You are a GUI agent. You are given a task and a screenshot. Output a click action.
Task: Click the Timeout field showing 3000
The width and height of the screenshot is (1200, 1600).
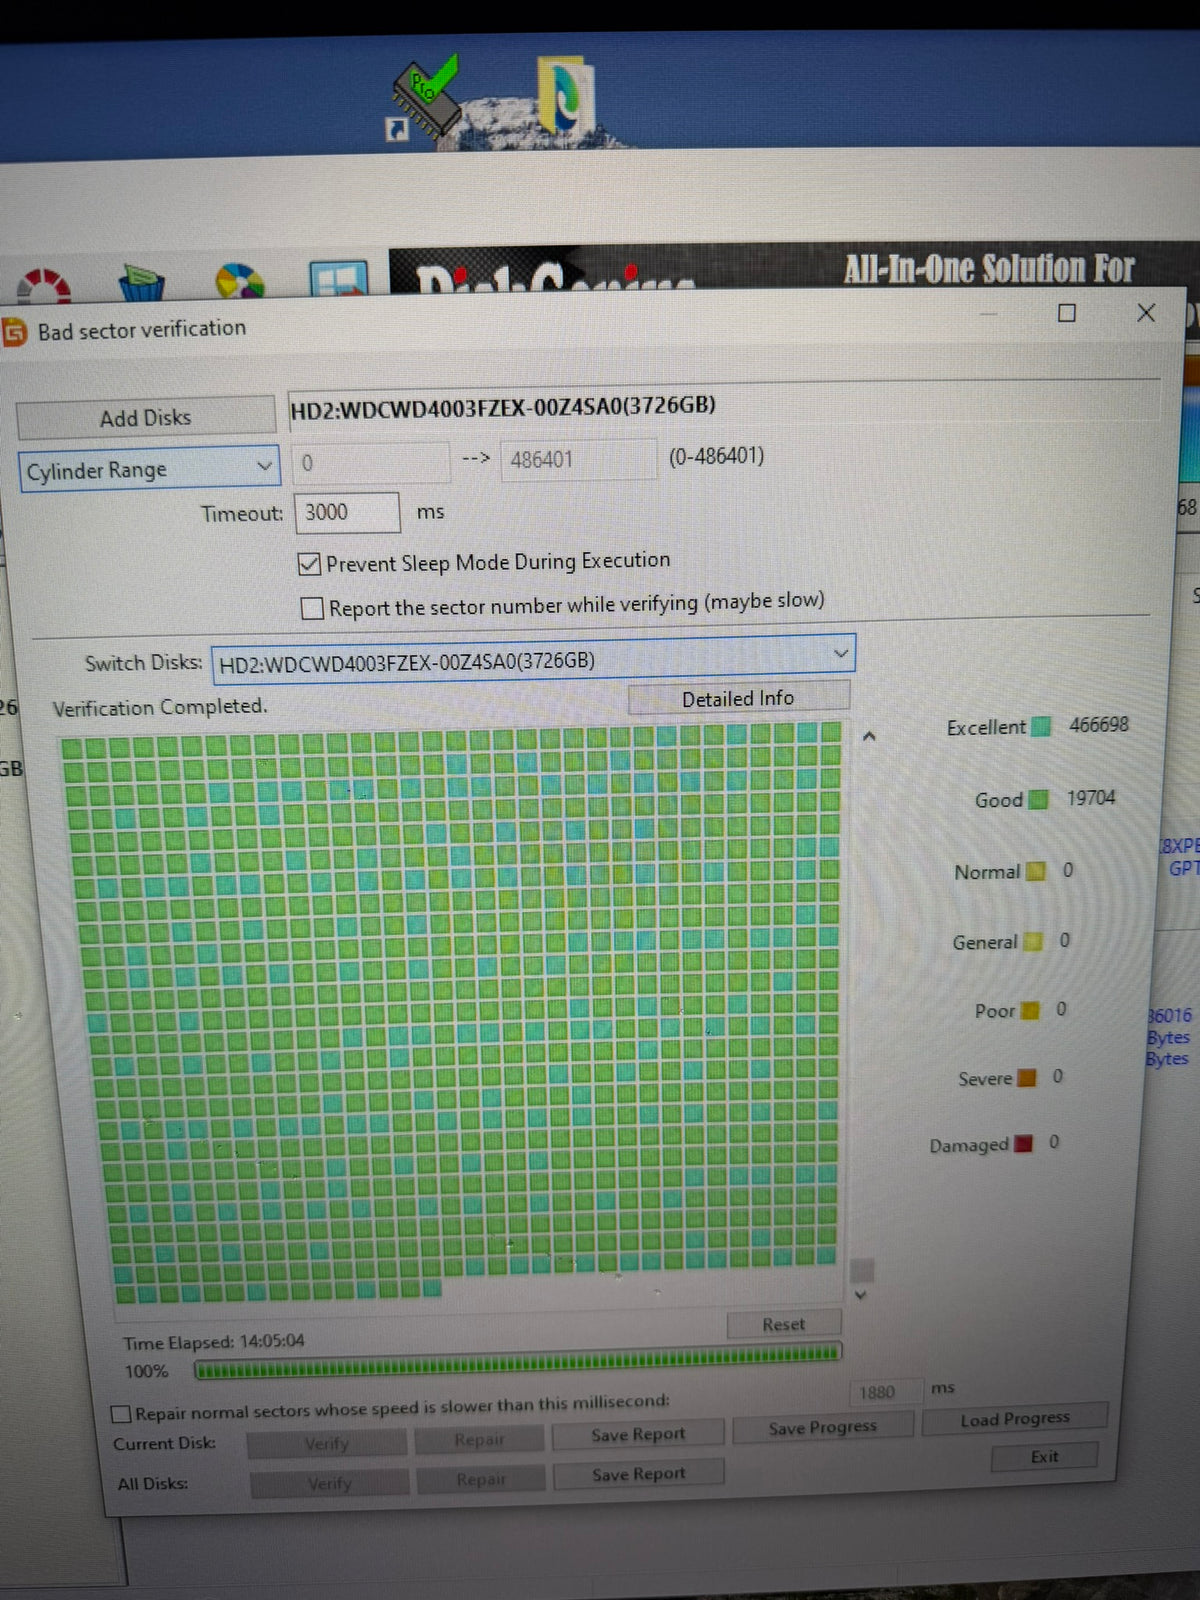click(x=346, y=512)
